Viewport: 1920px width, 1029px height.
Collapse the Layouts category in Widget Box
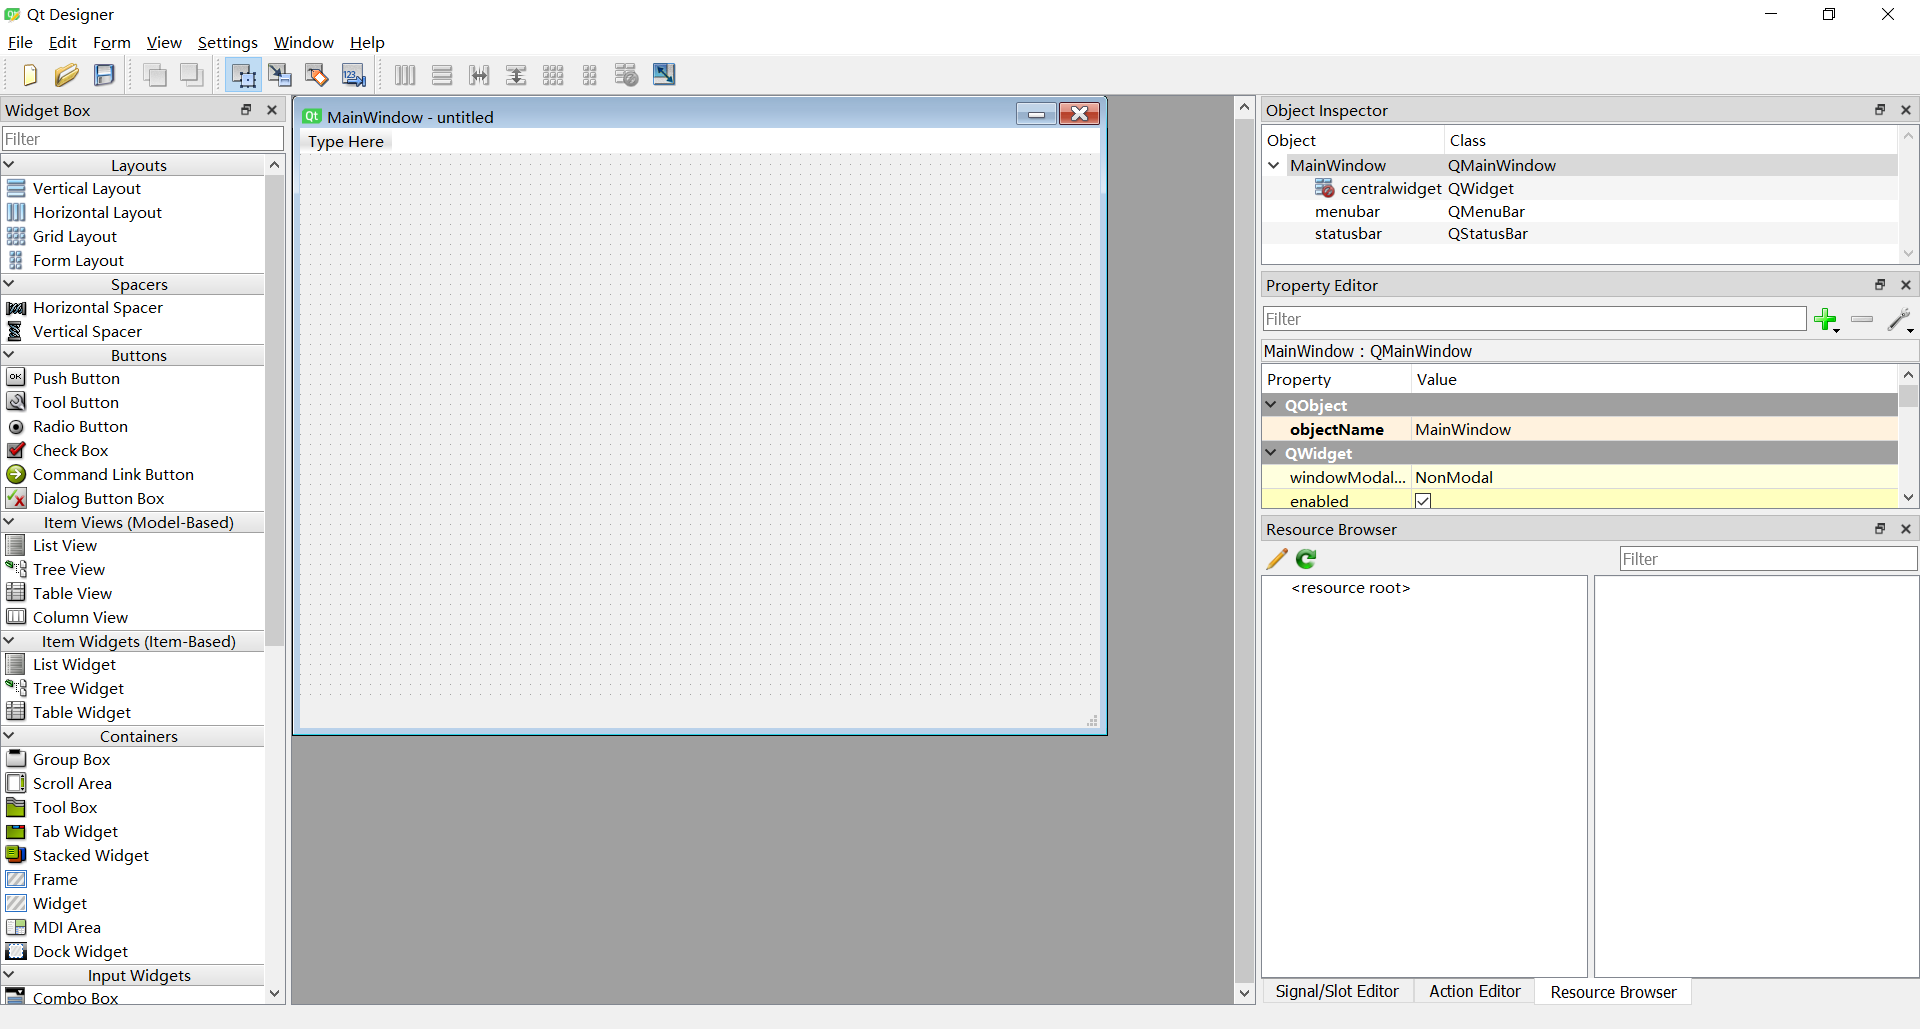[10, 165]
